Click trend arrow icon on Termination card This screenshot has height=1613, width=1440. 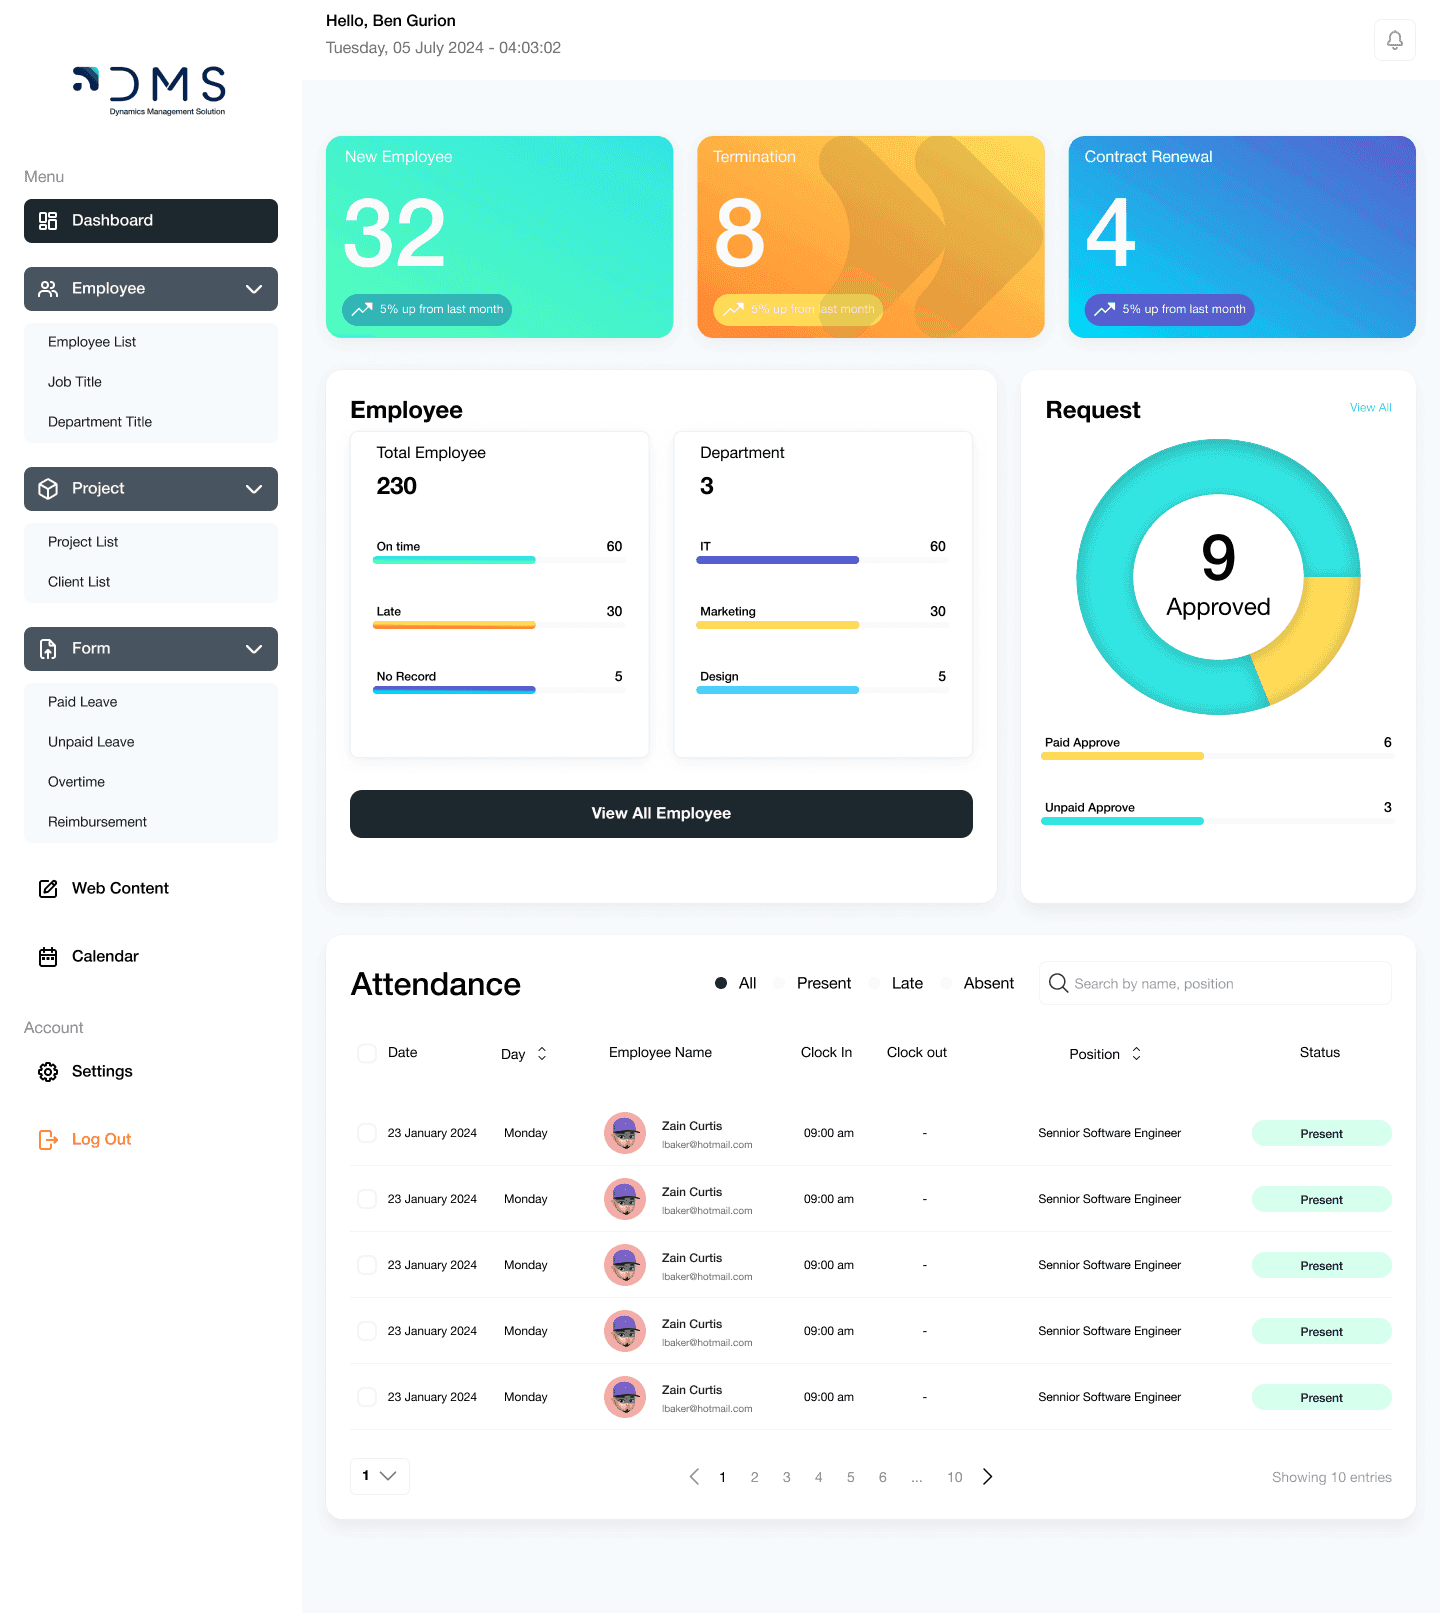coord(734,310)
